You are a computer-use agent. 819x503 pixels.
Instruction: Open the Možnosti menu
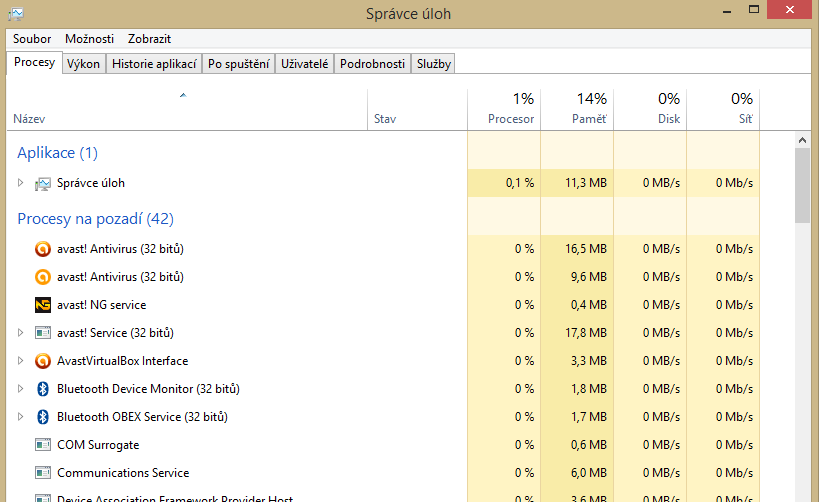(89, 39)
